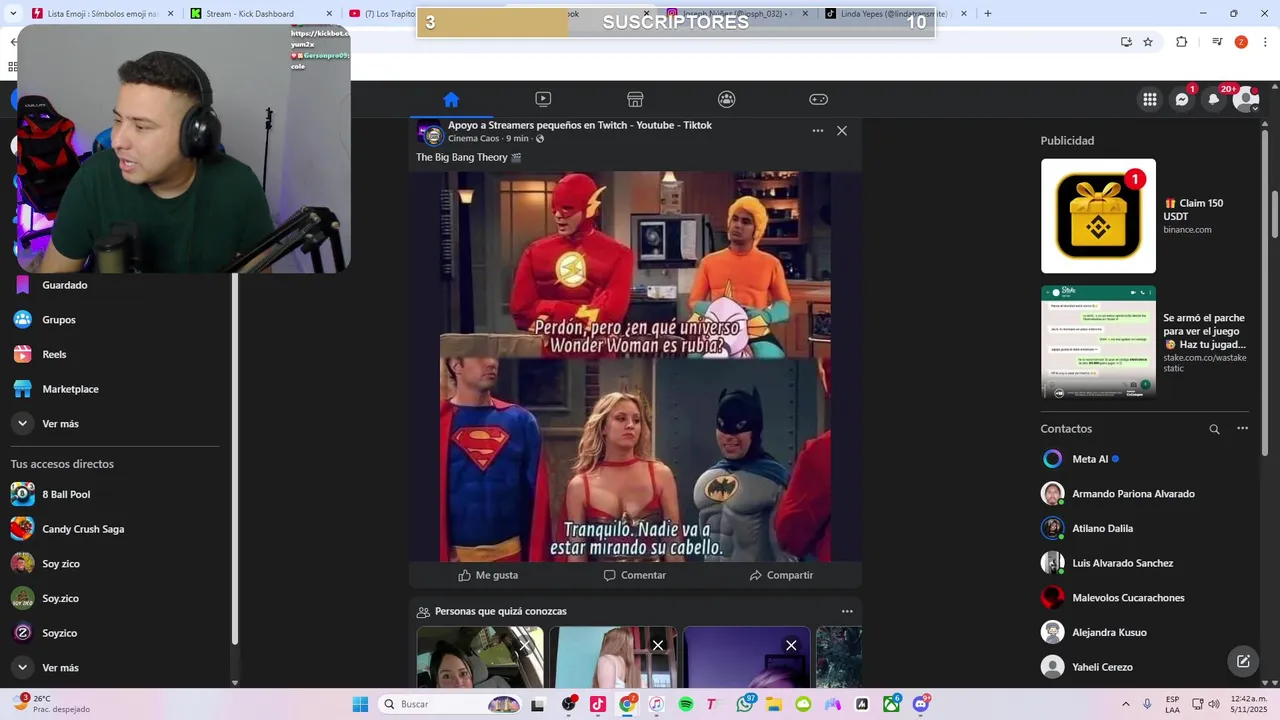Open the Facebook Video tab
Viewport: 1280px width, 720px height.
[x=543, y=99]
